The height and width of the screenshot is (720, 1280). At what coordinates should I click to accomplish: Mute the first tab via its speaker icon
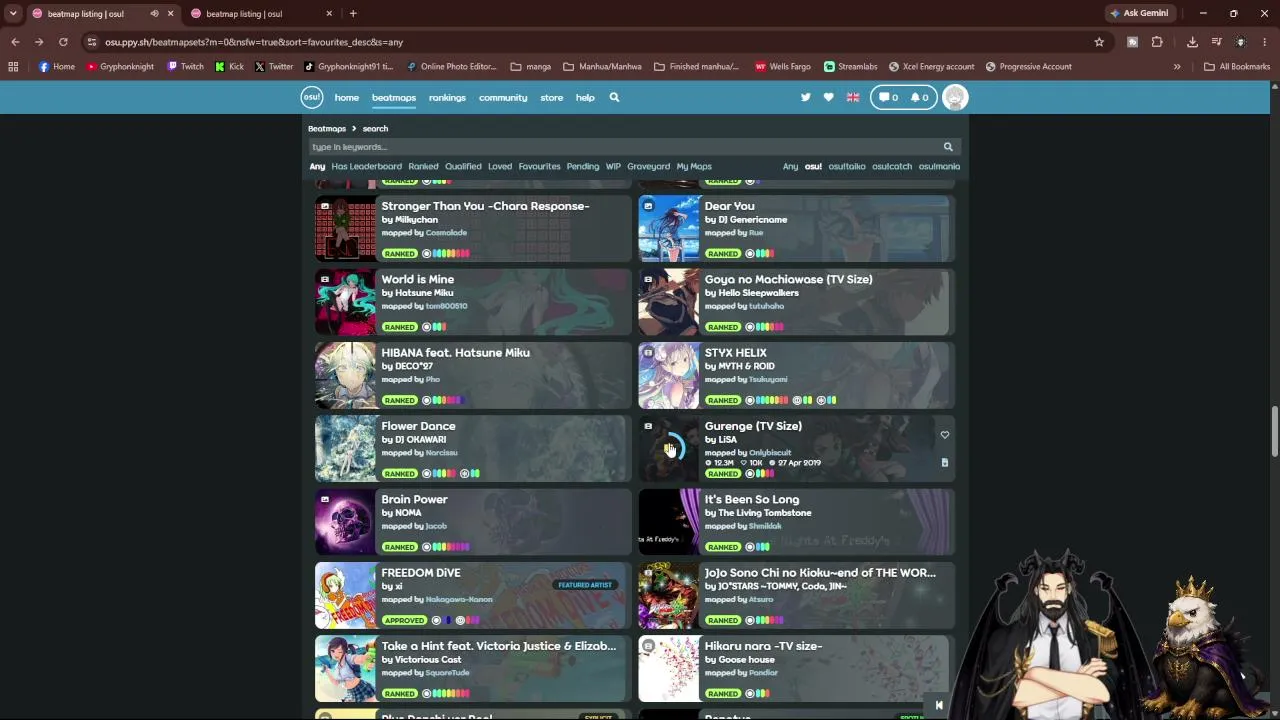coord(154,14)
